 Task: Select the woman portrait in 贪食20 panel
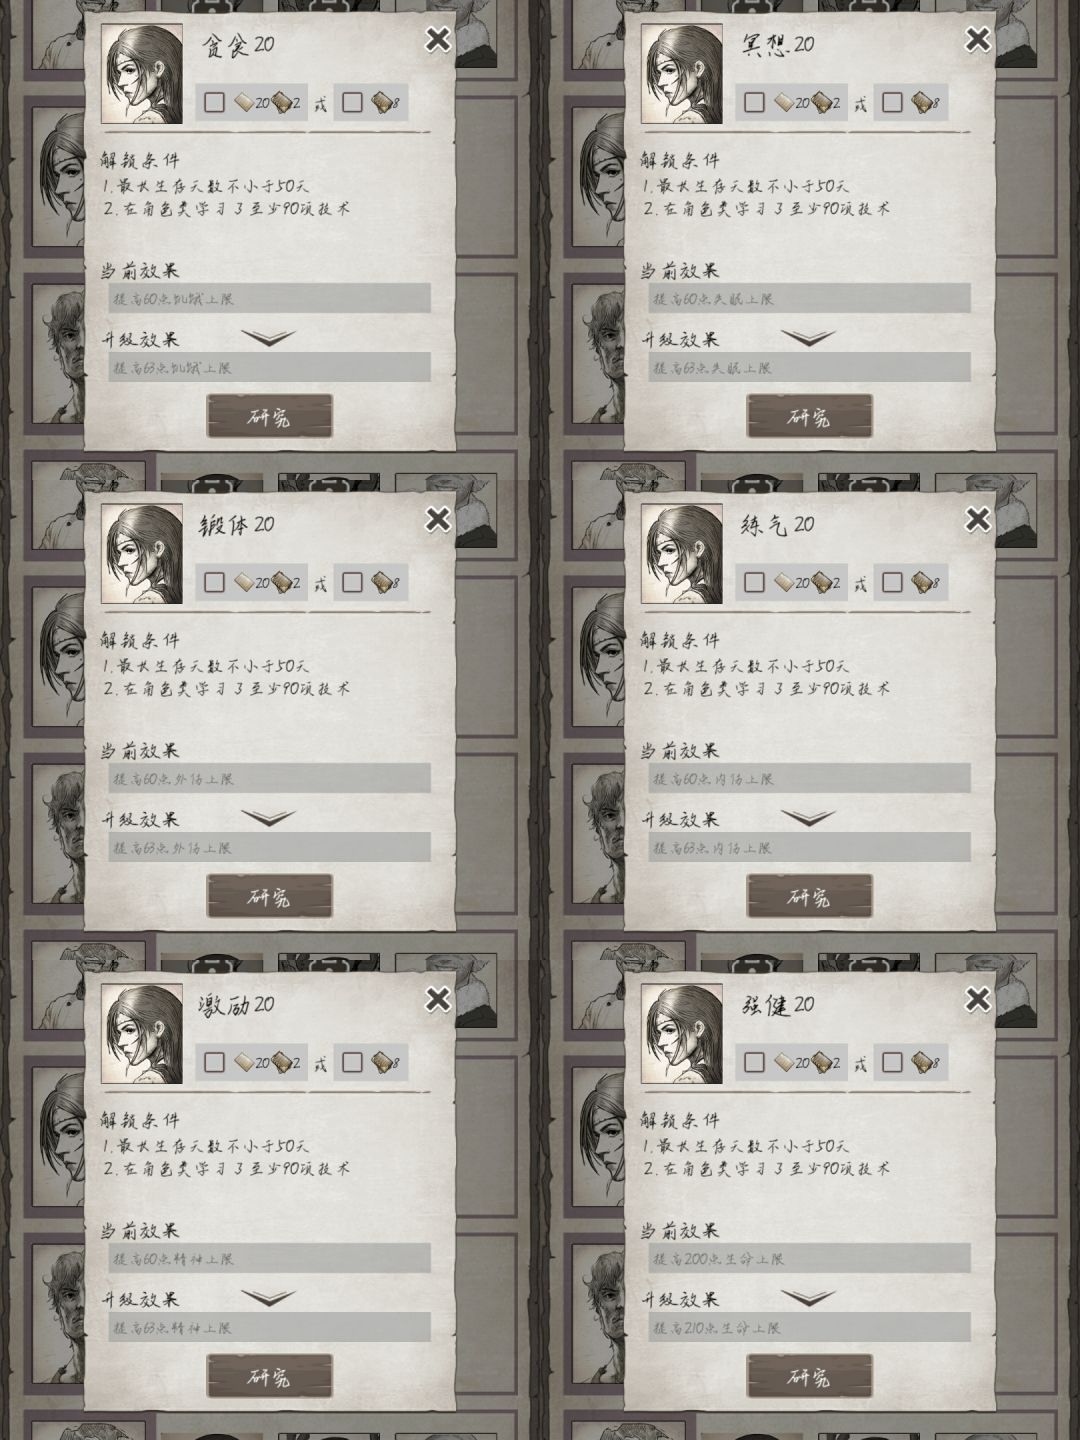click(142, 74)
